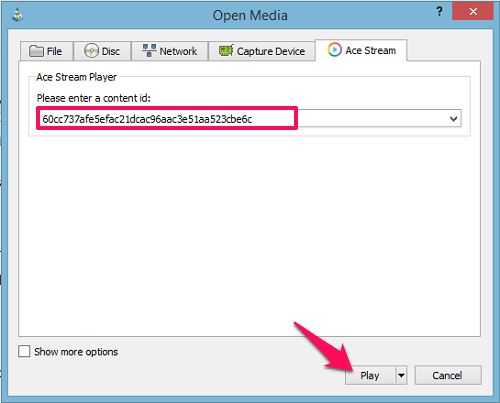Viewport: 500px width, 403px height.
Task: Switch to the Disc tab
Action: (102, 51)
